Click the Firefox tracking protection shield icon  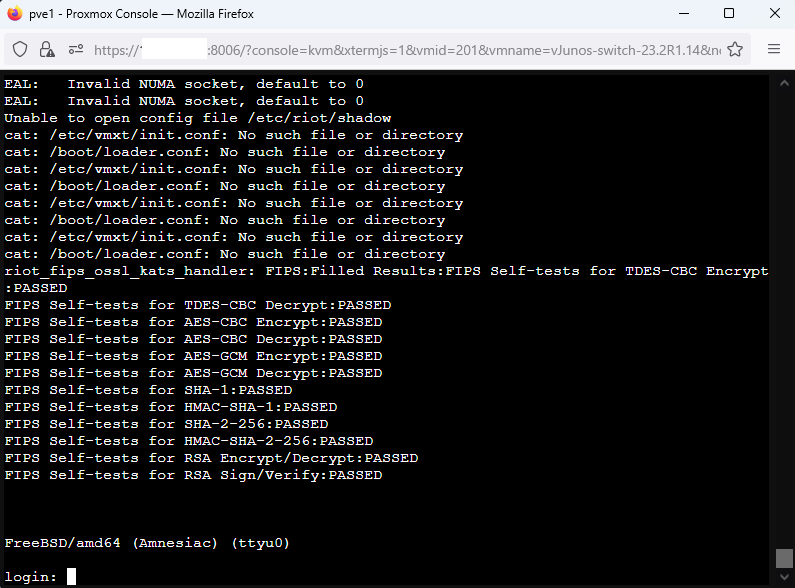click(x=20, y=50)
